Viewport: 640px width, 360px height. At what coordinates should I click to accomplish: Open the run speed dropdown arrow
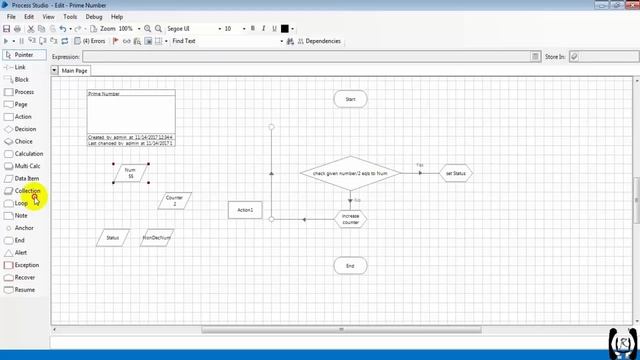click(13, 41)
